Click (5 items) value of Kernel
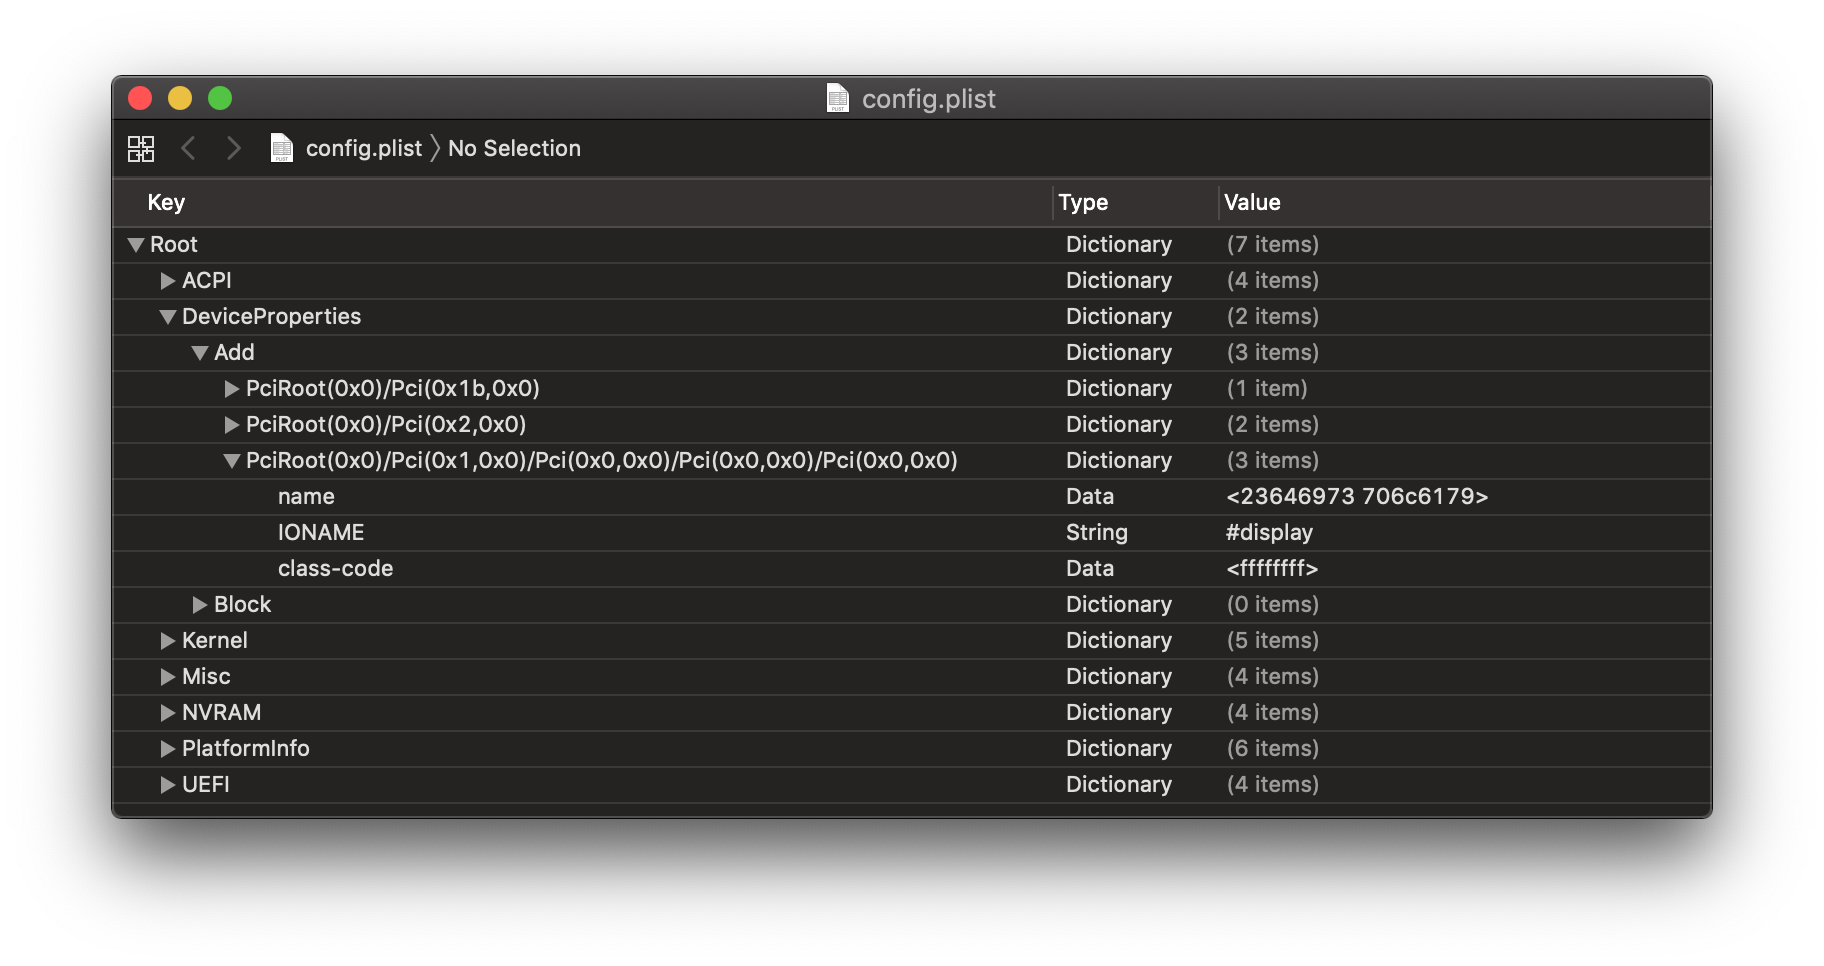Viewport: 1824px width, 966px height. (x=1273, y=641)
